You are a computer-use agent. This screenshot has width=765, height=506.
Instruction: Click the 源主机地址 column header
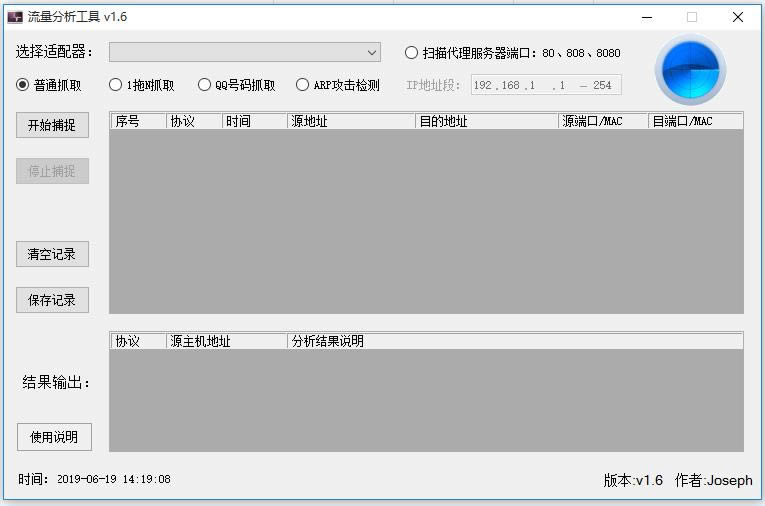(x=226, y=341)
